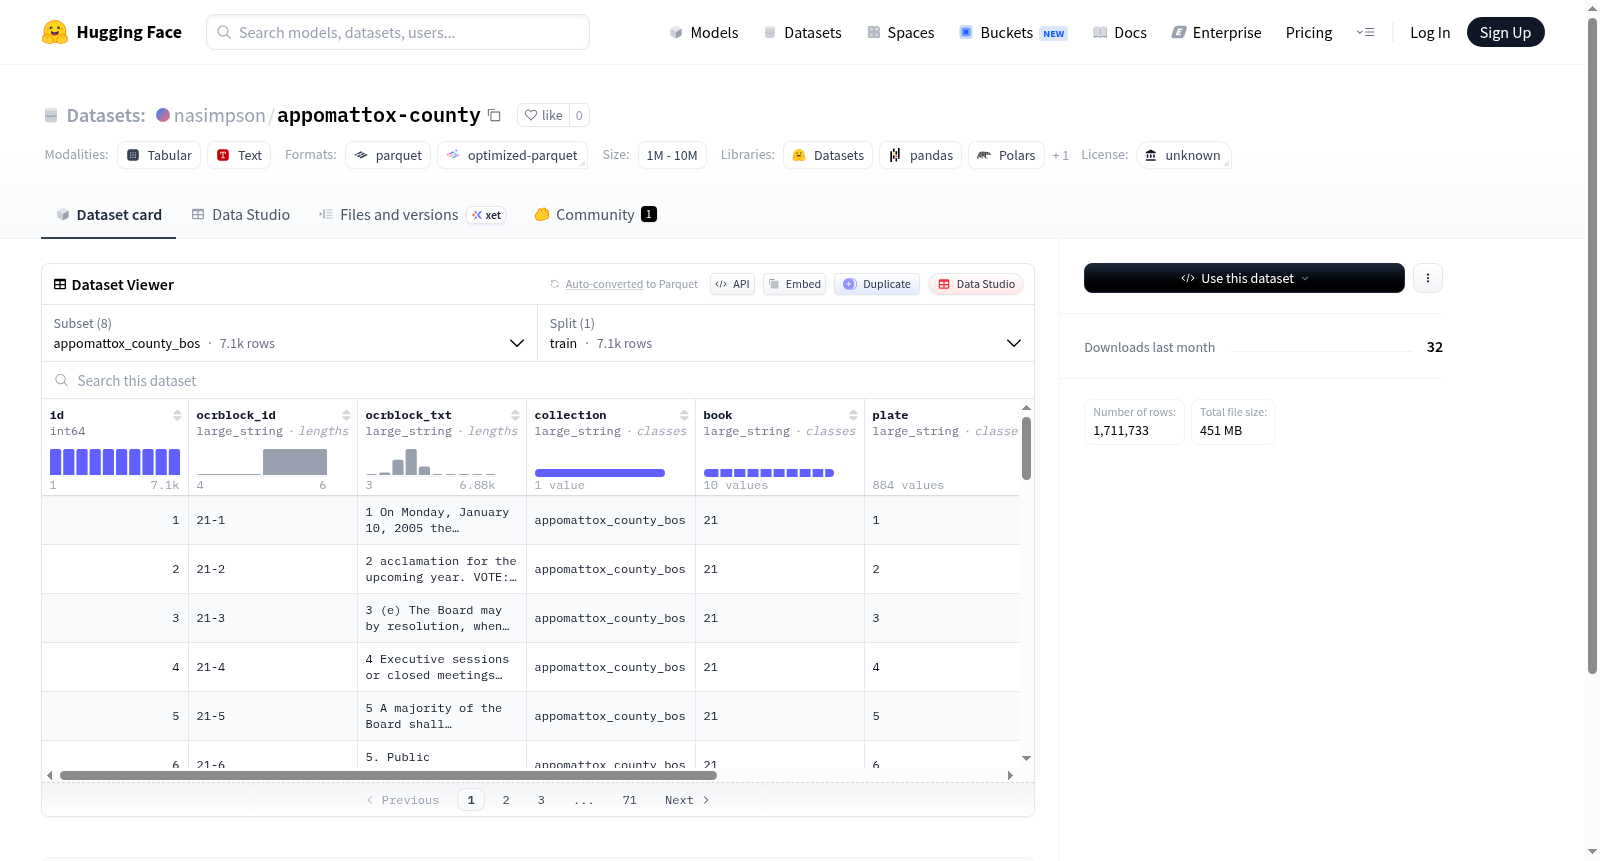Click the 1M - 10M size tag
Viewport: 1600px width, 861px height.
pos(672,155)
